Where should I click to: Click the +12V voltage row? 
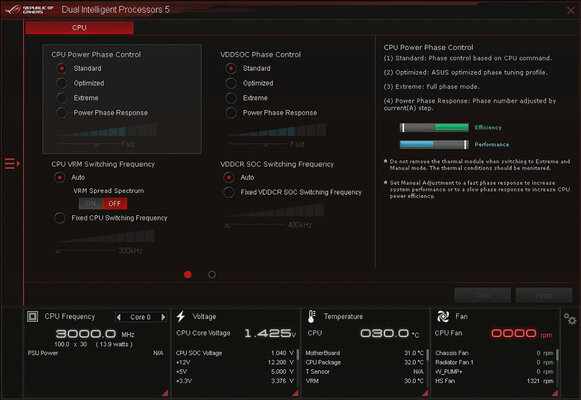click(235, 362)
